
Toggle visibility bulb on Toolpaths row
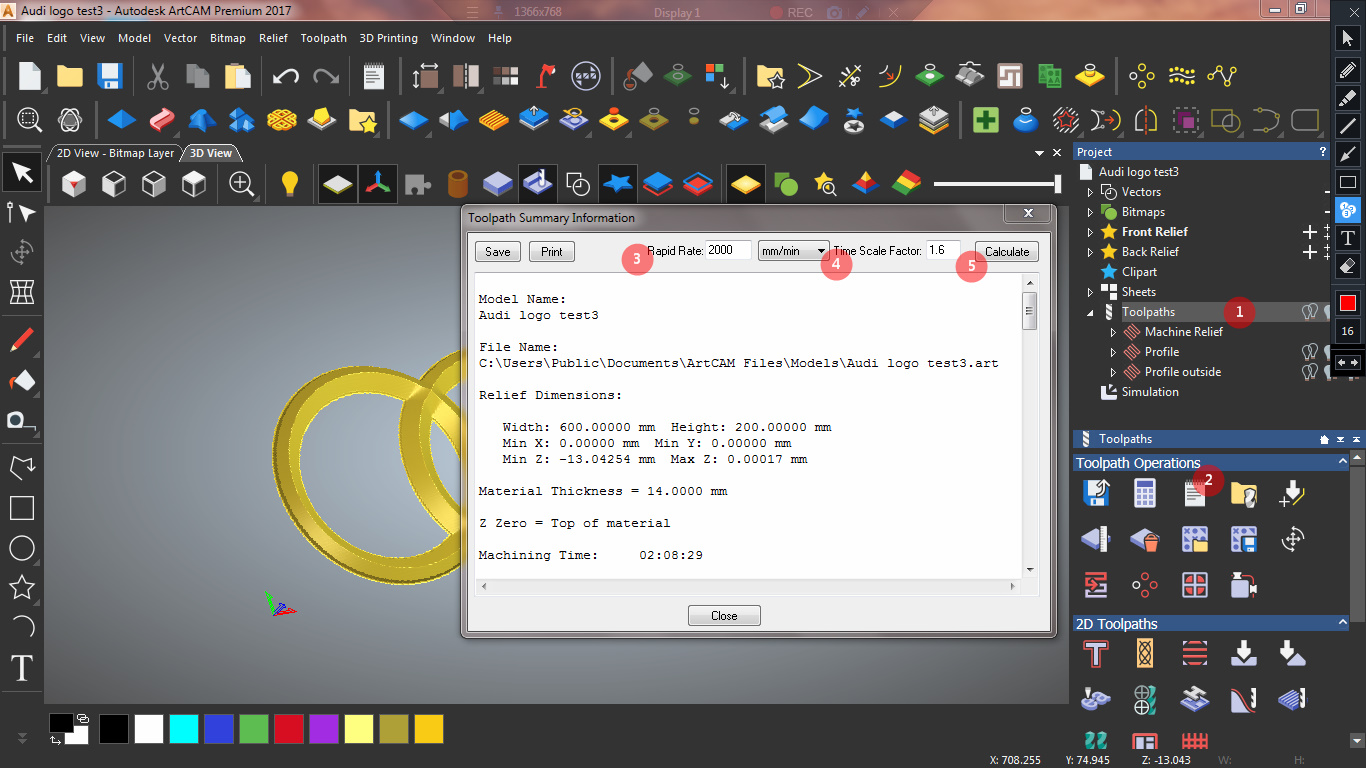pyautogui.click(x=1308, y=312)
